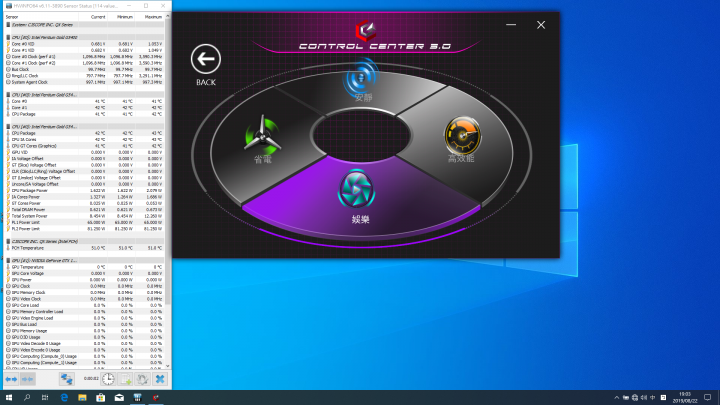This screenshot has width=720, height=405.
Task: Click HWiNFO close sensors X icon
Action: [x=160, y=379]
